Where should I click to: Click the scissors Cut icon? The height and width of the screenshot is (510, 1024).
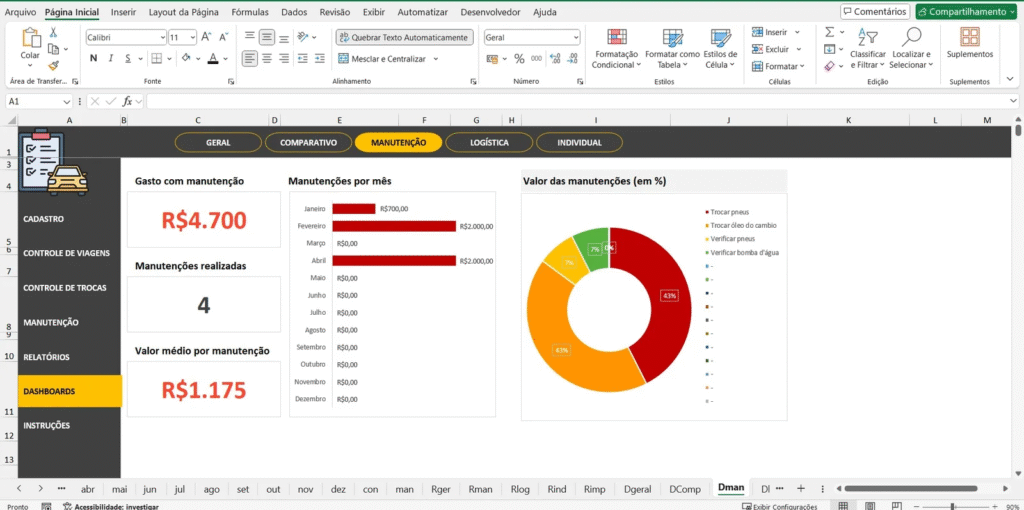click(53, 33)
